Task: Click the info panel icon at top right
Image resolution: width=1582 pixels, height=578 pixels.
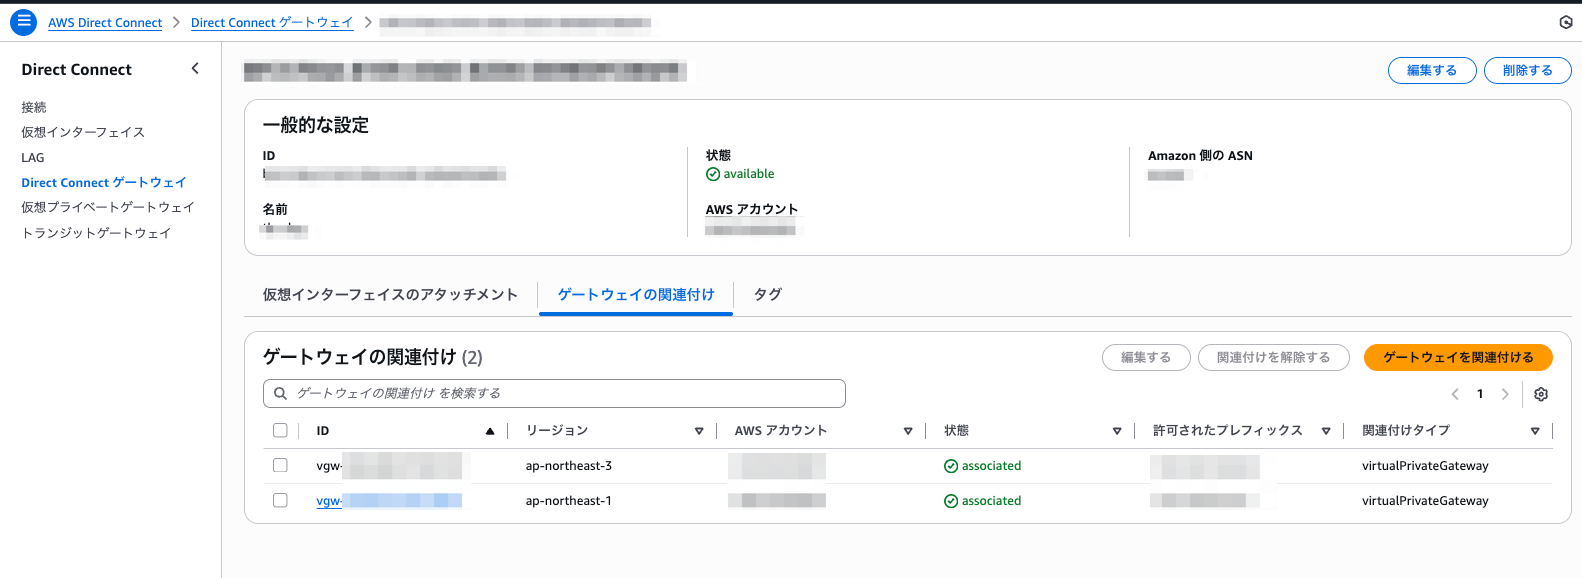Action: click(x=1566, y=22)
